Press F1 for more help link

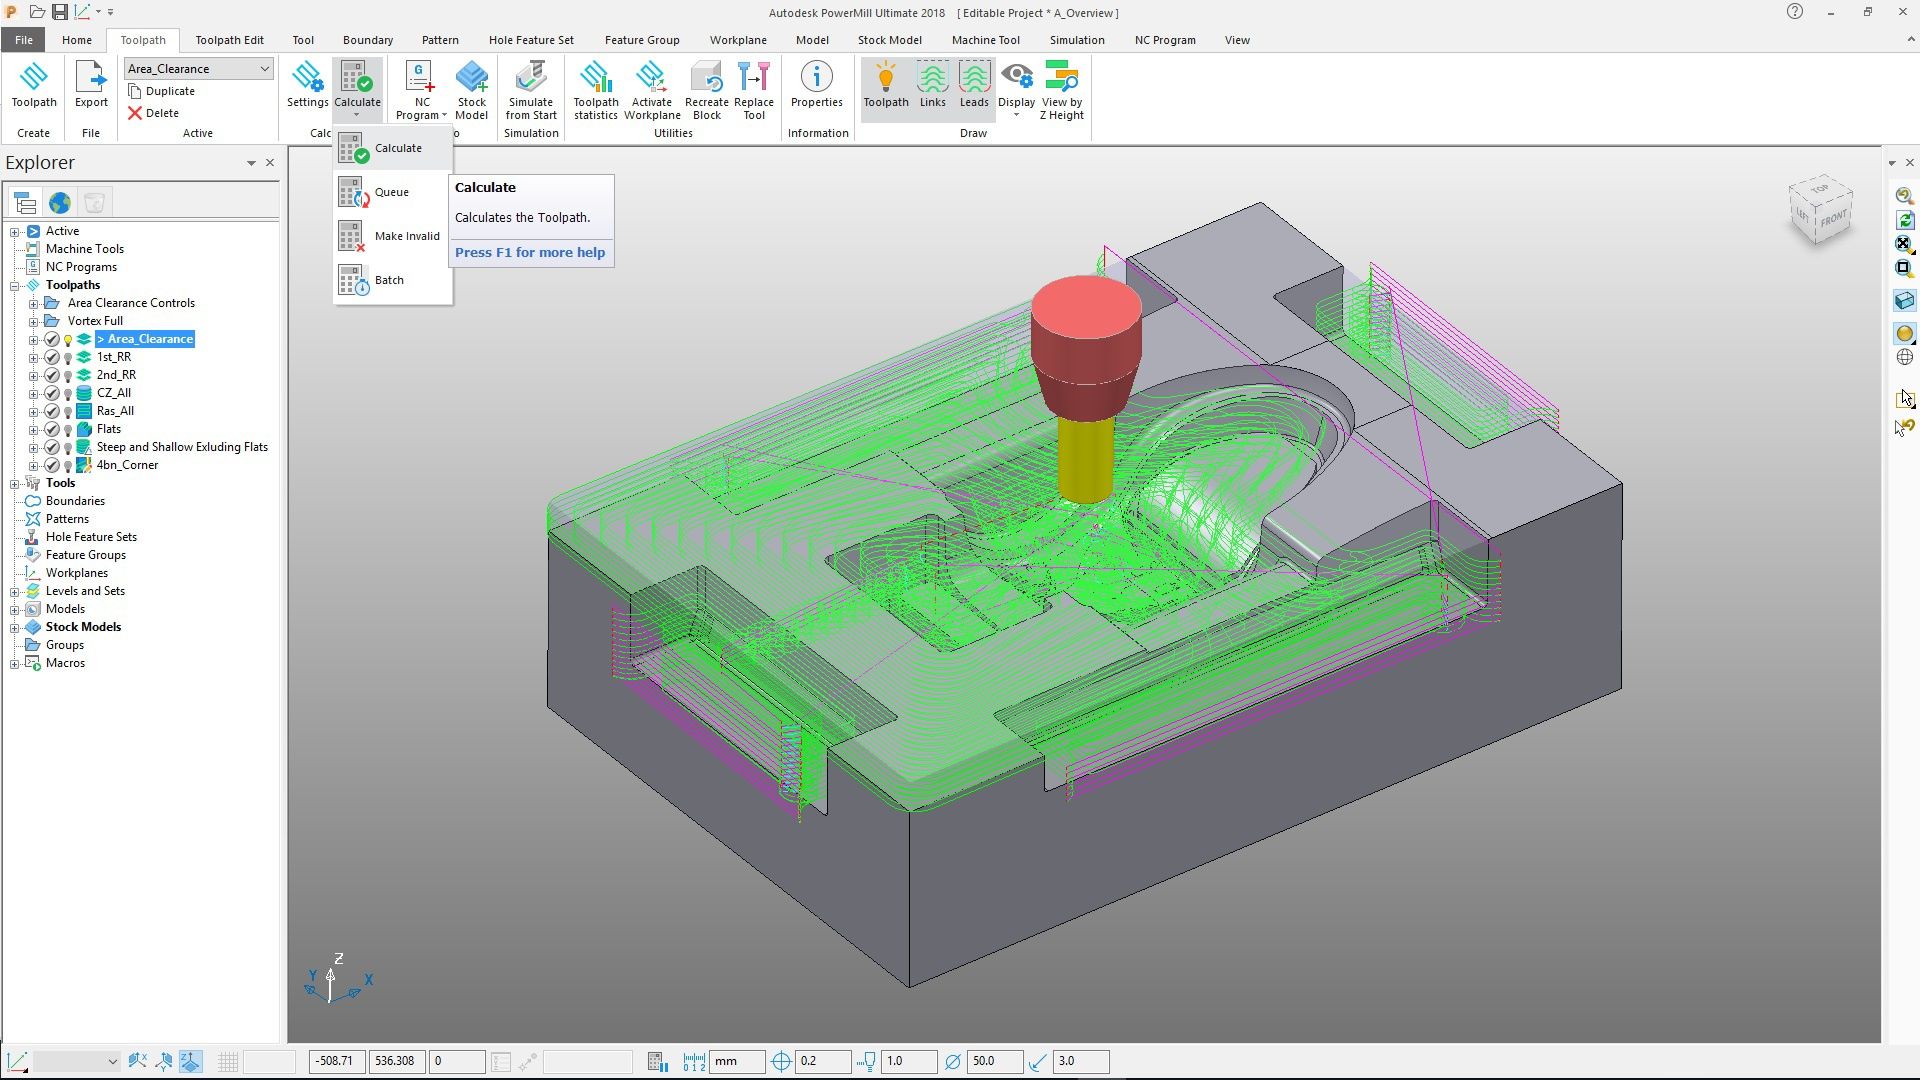(530, 252)
